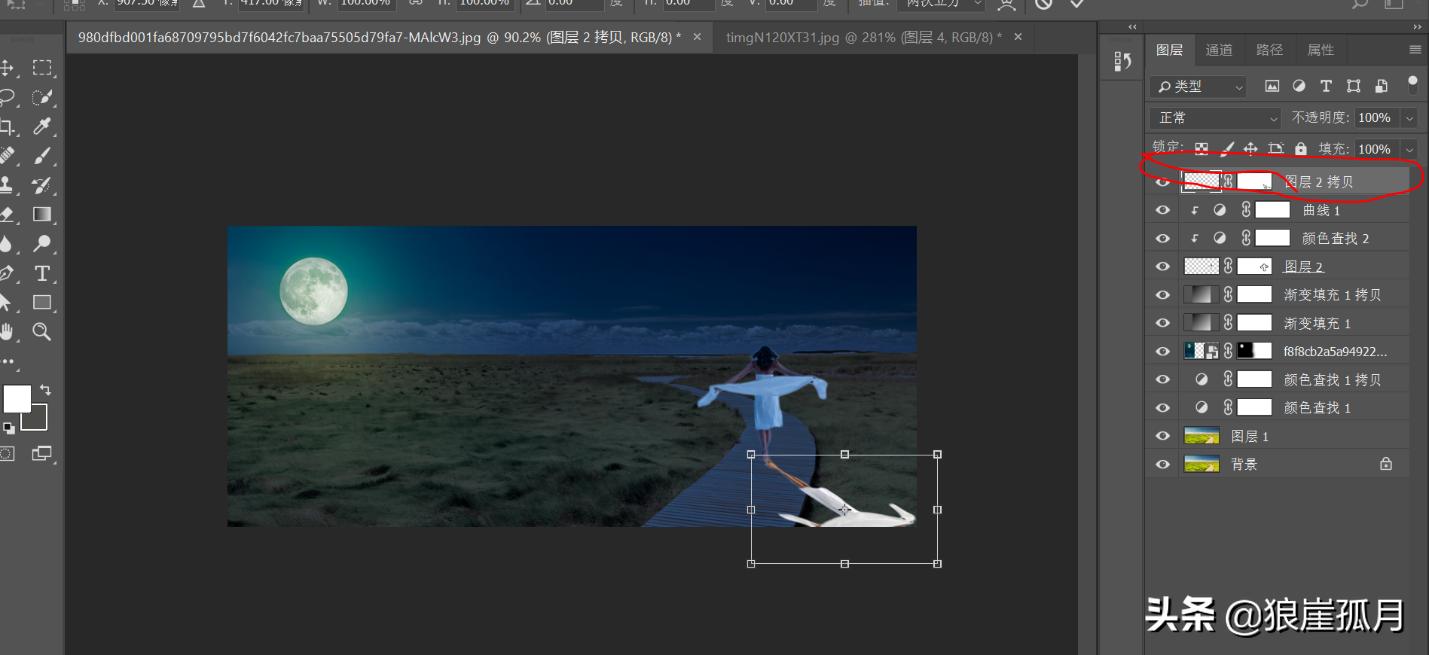Click the 图层 1 layer thumbnail
The image size is (1429, 655).
pos(1201,435)
